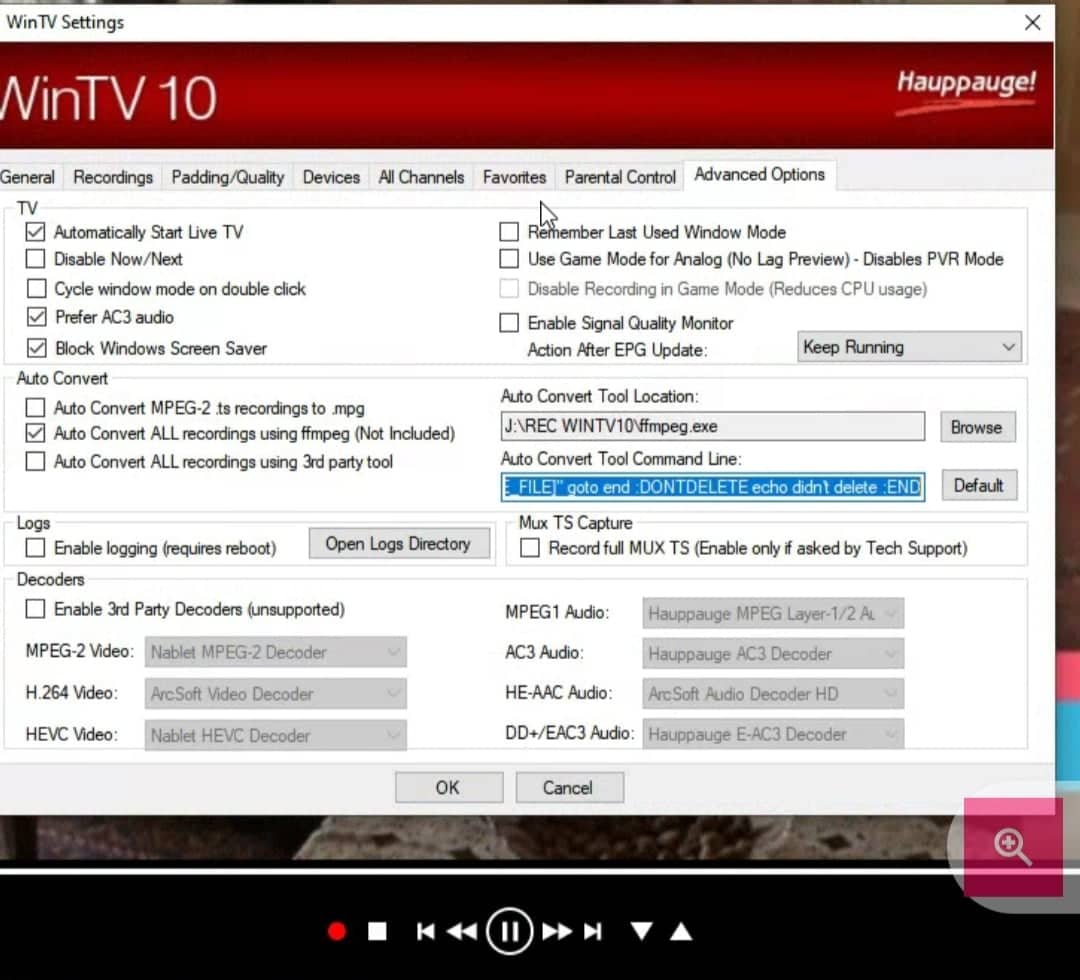1080x980 pixels.
Task: Check Record full MUX TS option
Action: click(530, 548)
